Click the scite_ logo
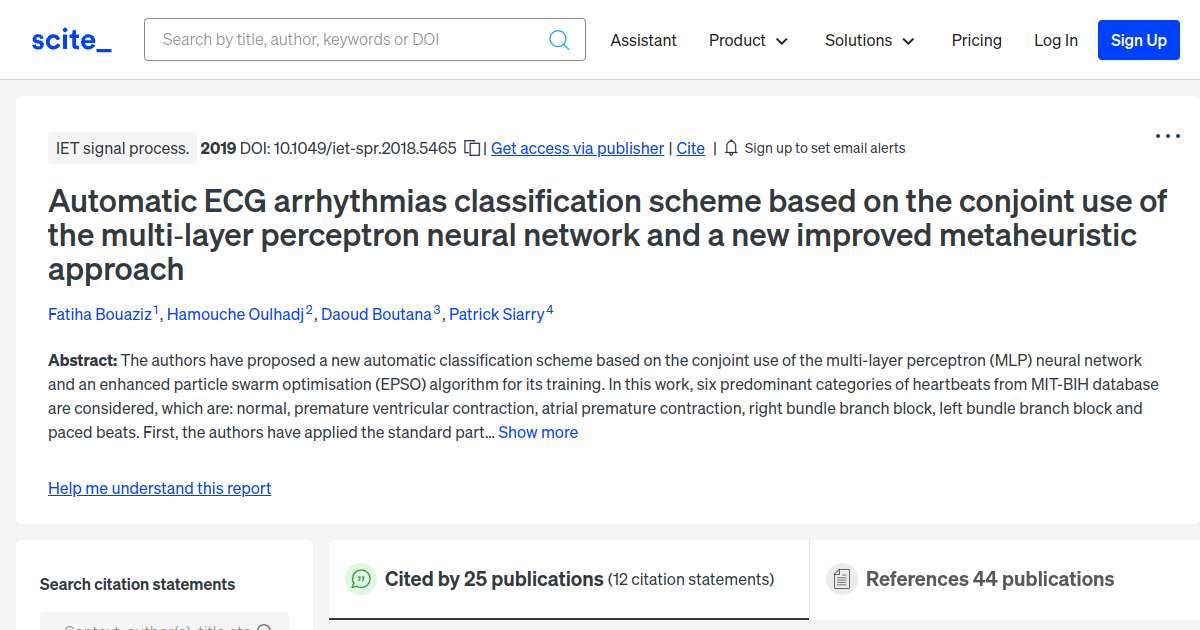1200x630 pixels. coord(71,40)
